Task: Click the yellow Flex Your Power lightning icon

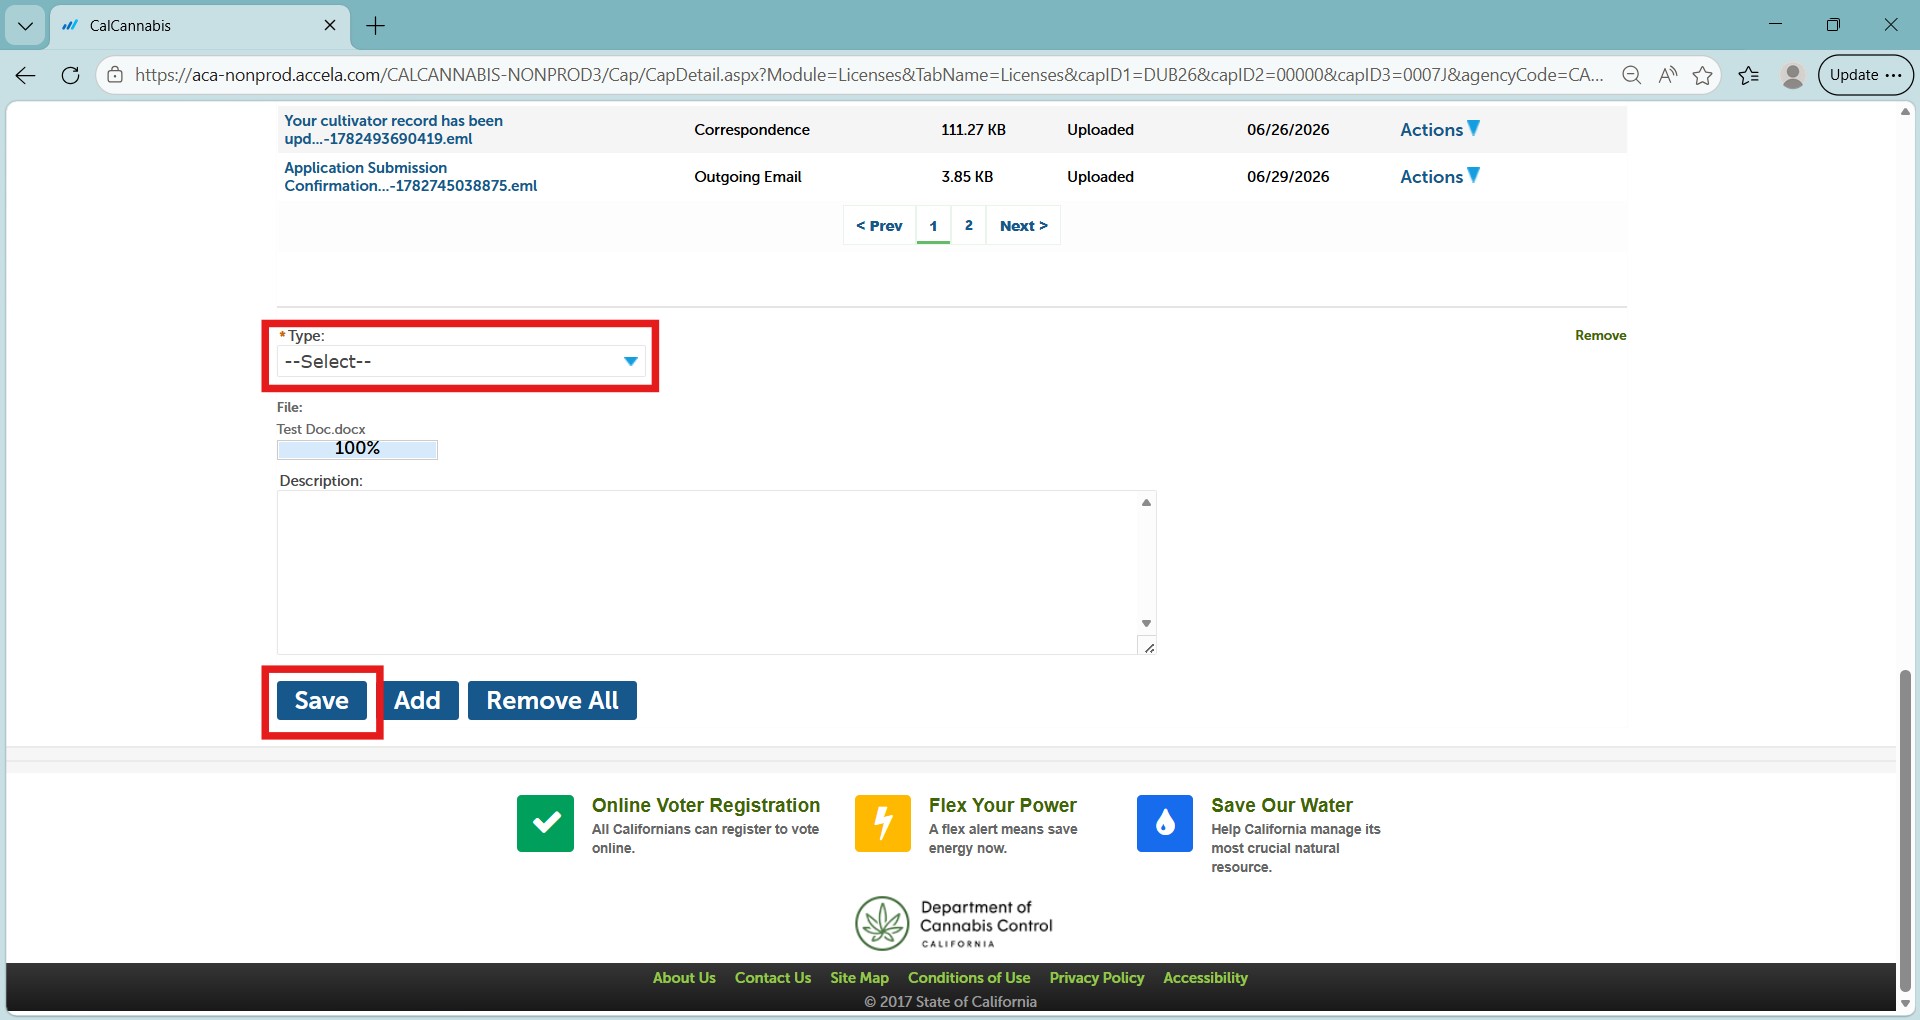Action: click(883, 823)
